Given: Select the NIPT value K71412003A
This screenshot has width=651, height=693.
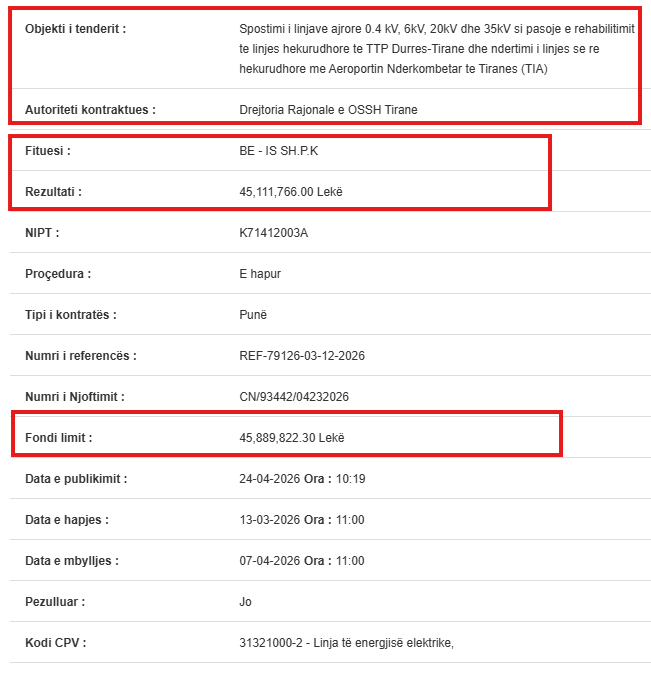Looking at the screenshot, I should click(x=274, y=233).
